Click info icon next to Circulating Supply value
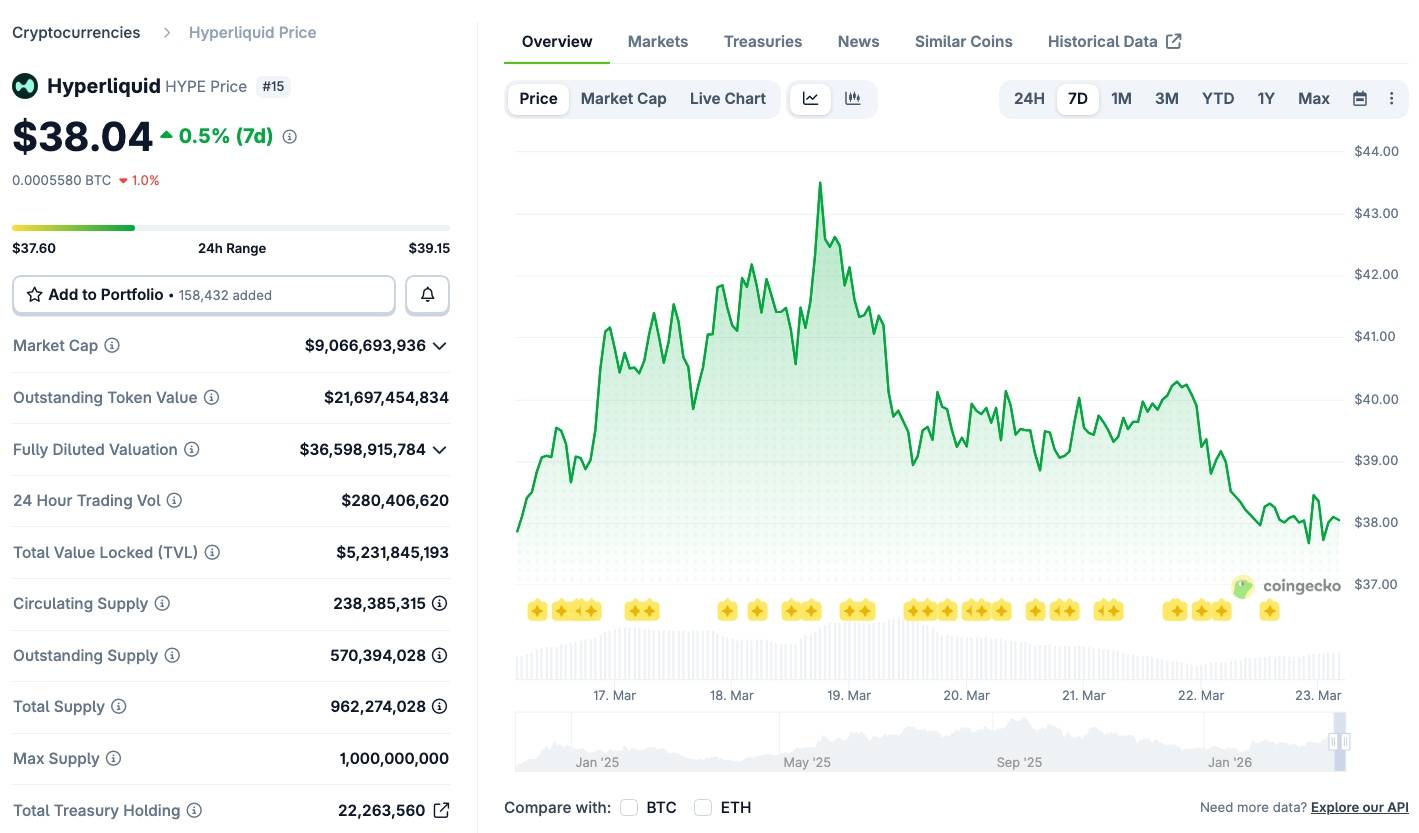 439,603
